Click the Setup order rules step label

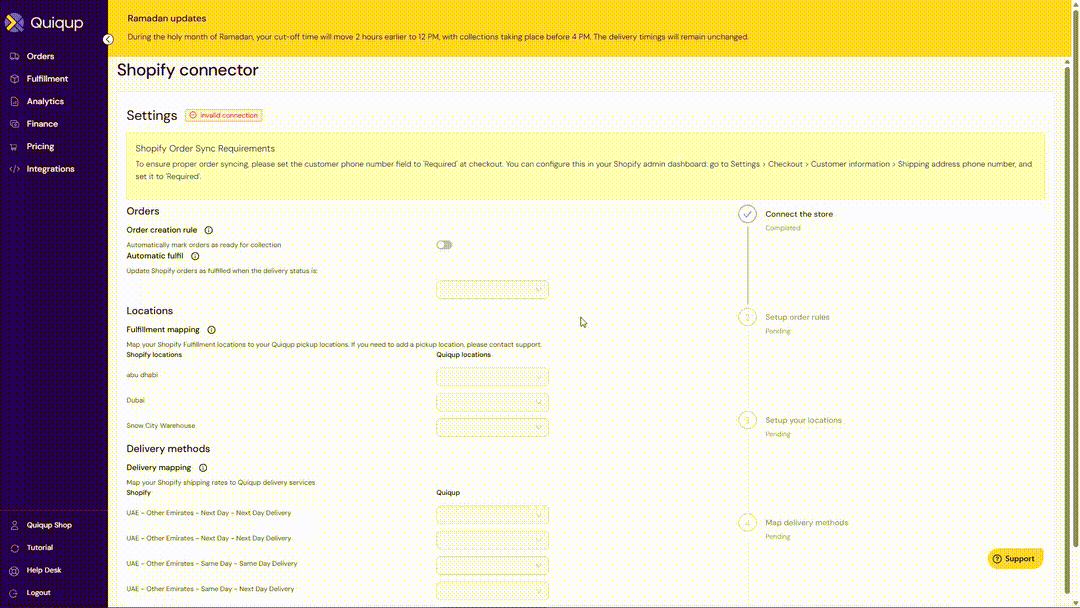pos(797,317)
